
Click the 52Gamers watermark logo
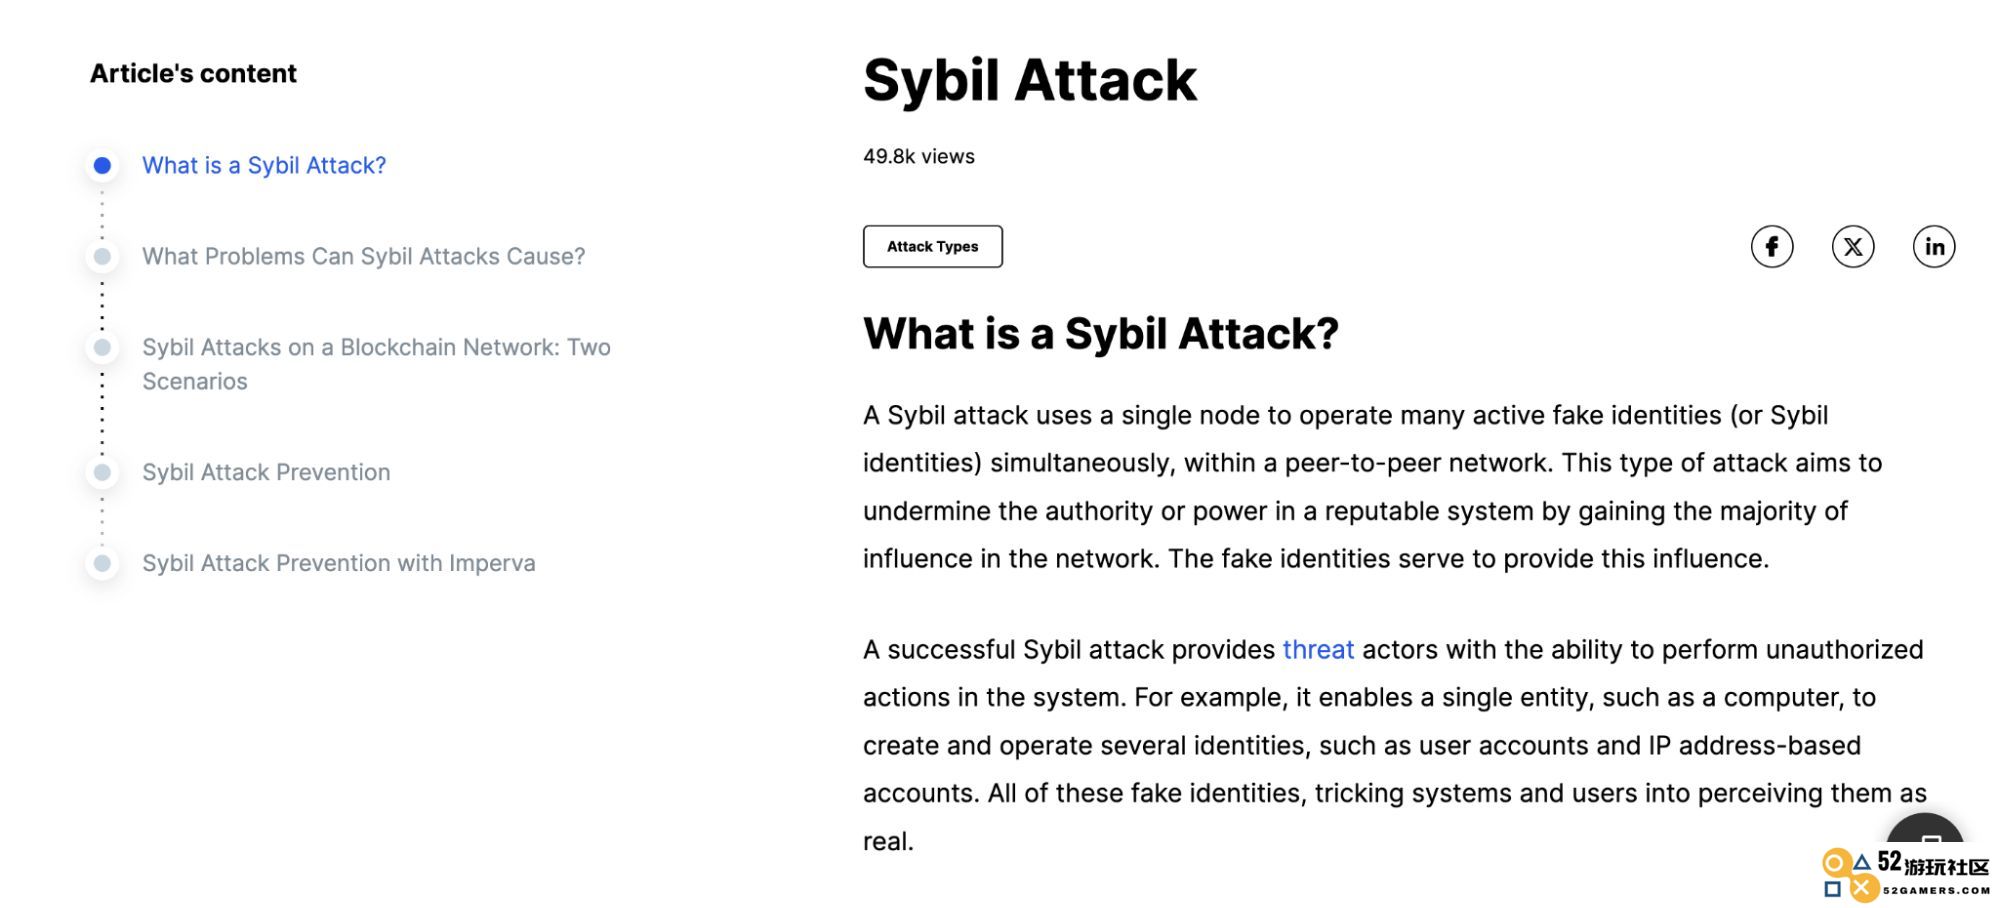point(1905,876)
